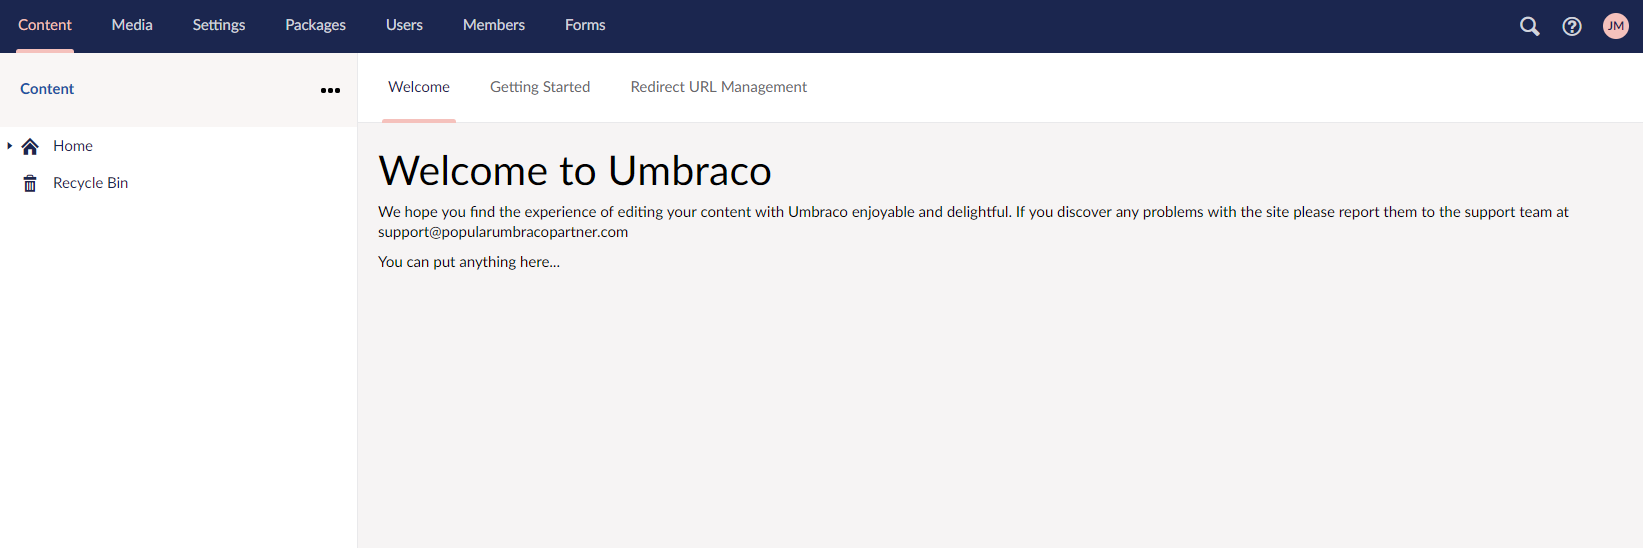The width and height of the screenshot is (1643, 548).
Task: Navigate to the Packages section
Action: pyautogui.click(x=315, y=25)
